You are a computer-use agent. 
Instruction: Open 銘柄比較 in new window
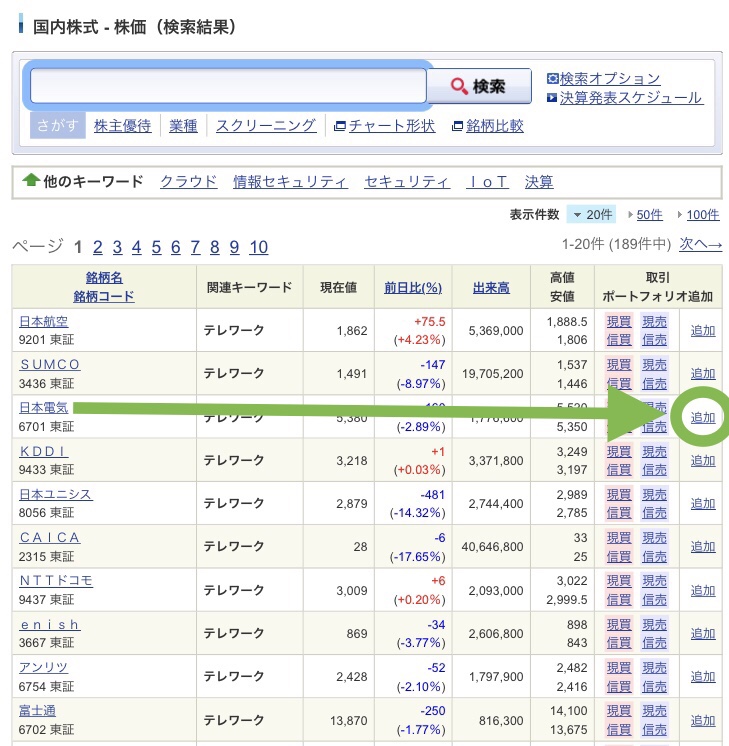[x=495, y=126]
